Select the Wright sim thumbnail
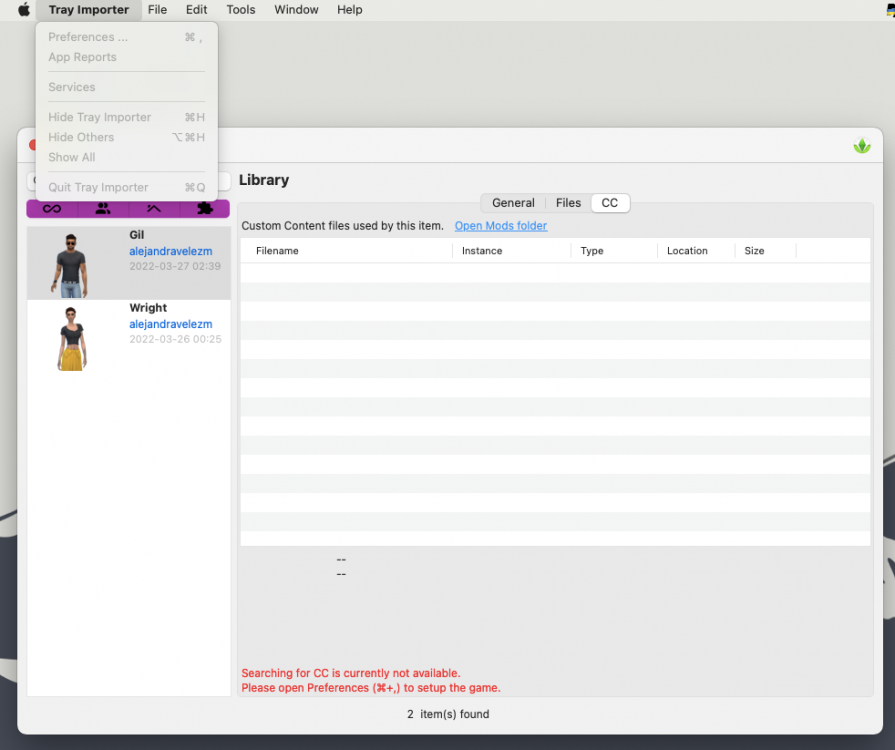This screenshot has height=750, width=895. pos(71,339)
